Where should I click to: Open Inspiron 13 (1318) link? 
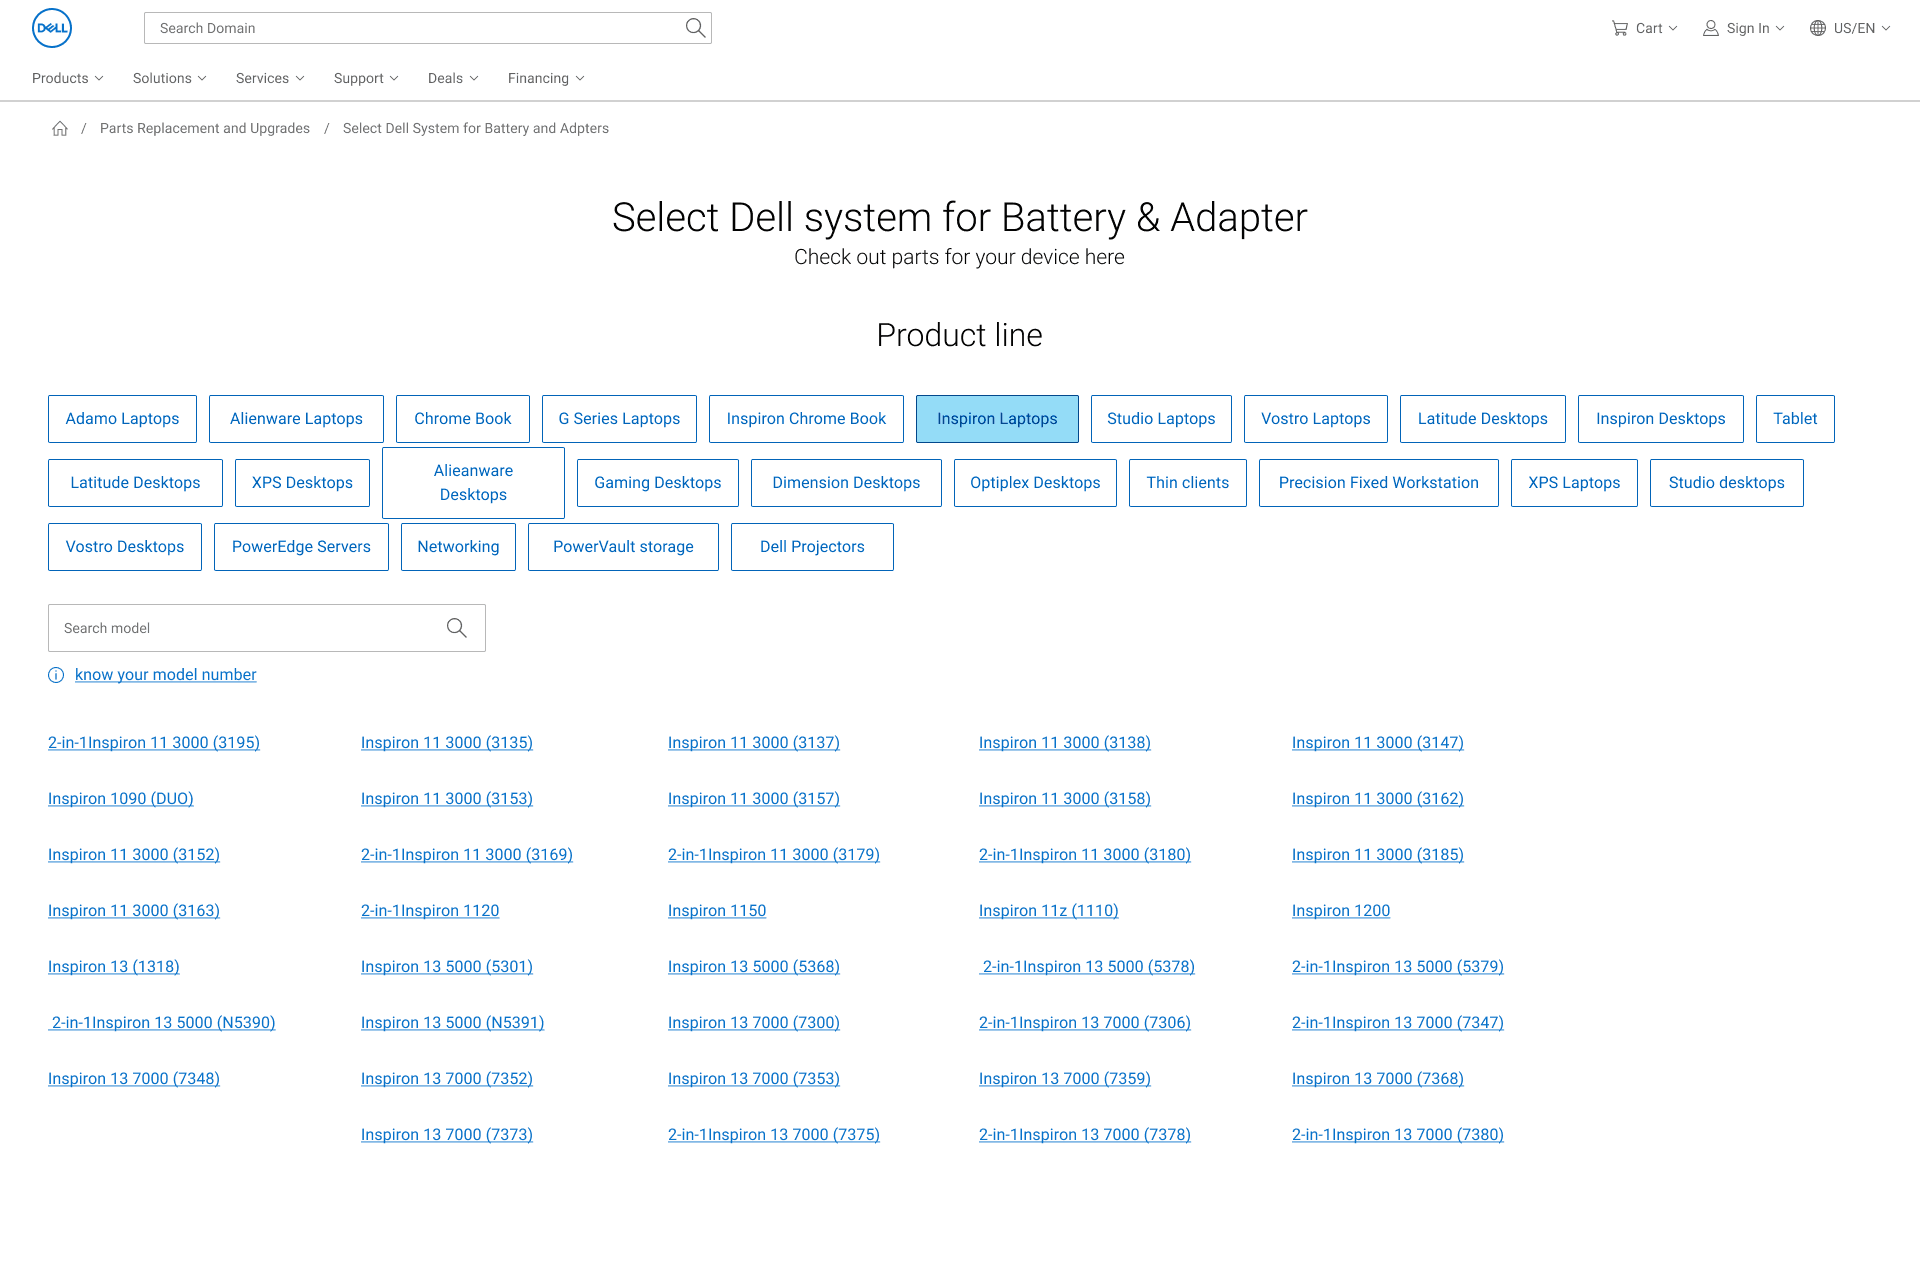pos(114,967)
